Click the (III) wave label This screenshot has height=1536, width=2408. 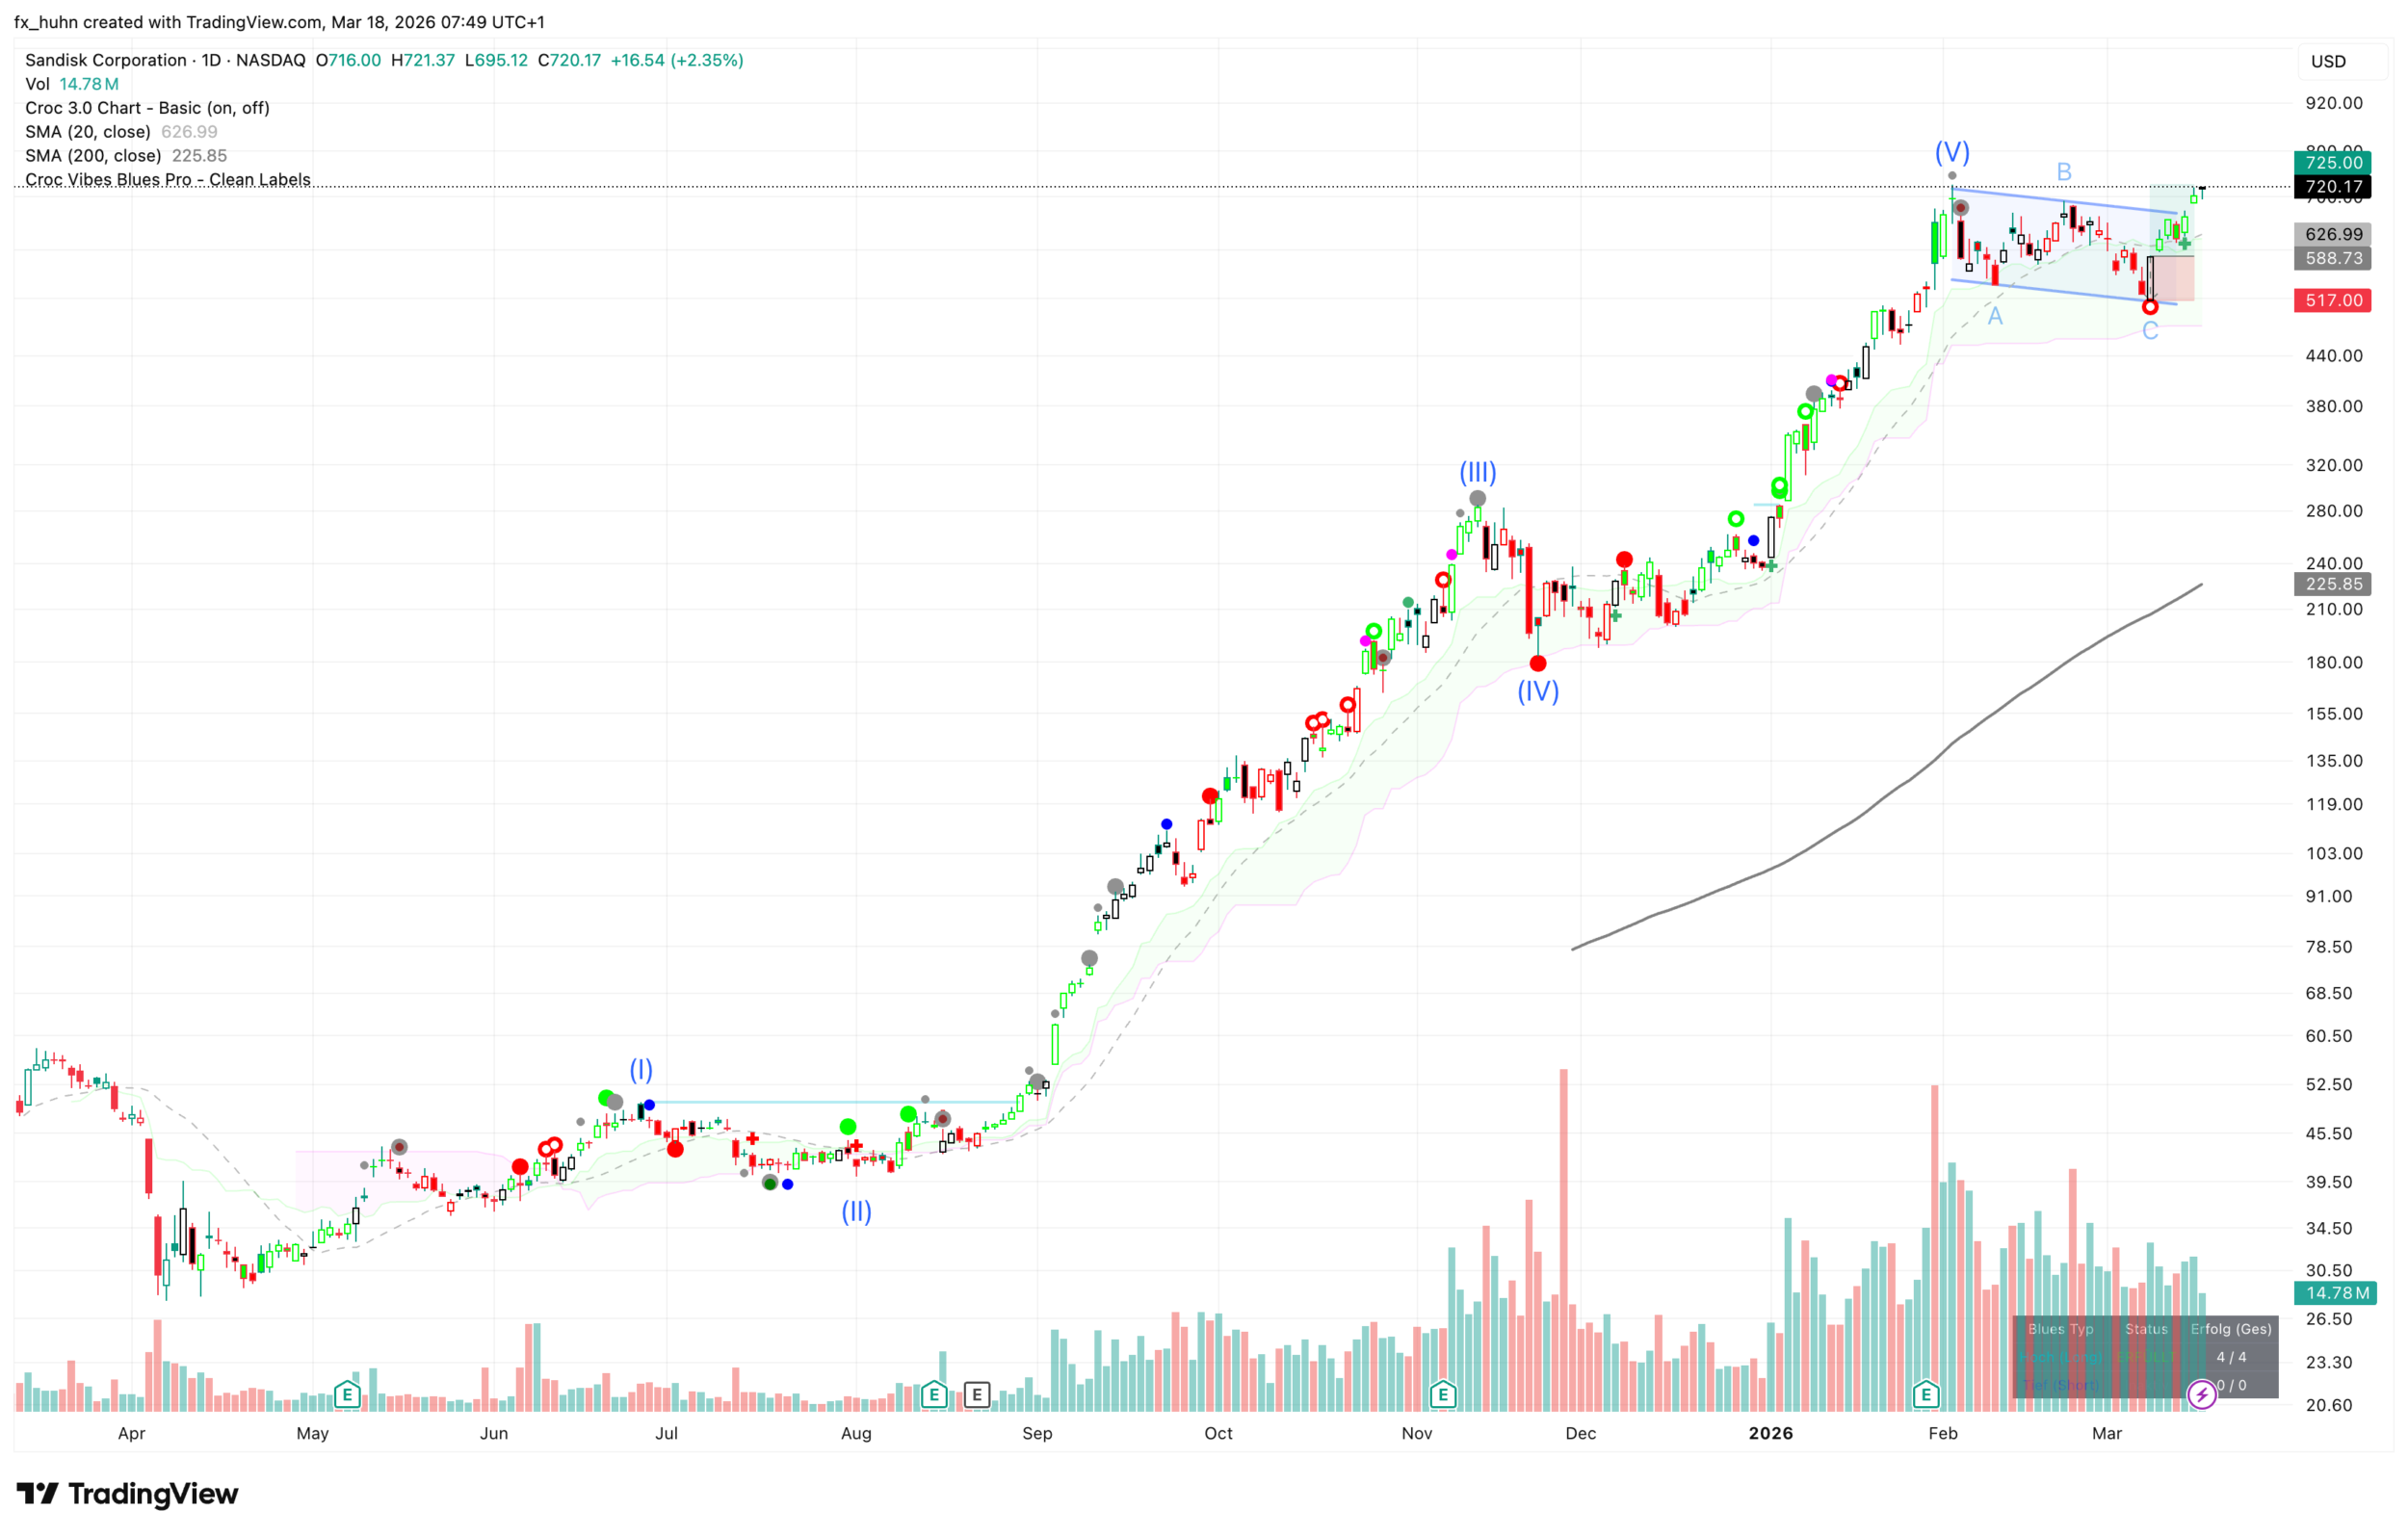click(1477, 472)
